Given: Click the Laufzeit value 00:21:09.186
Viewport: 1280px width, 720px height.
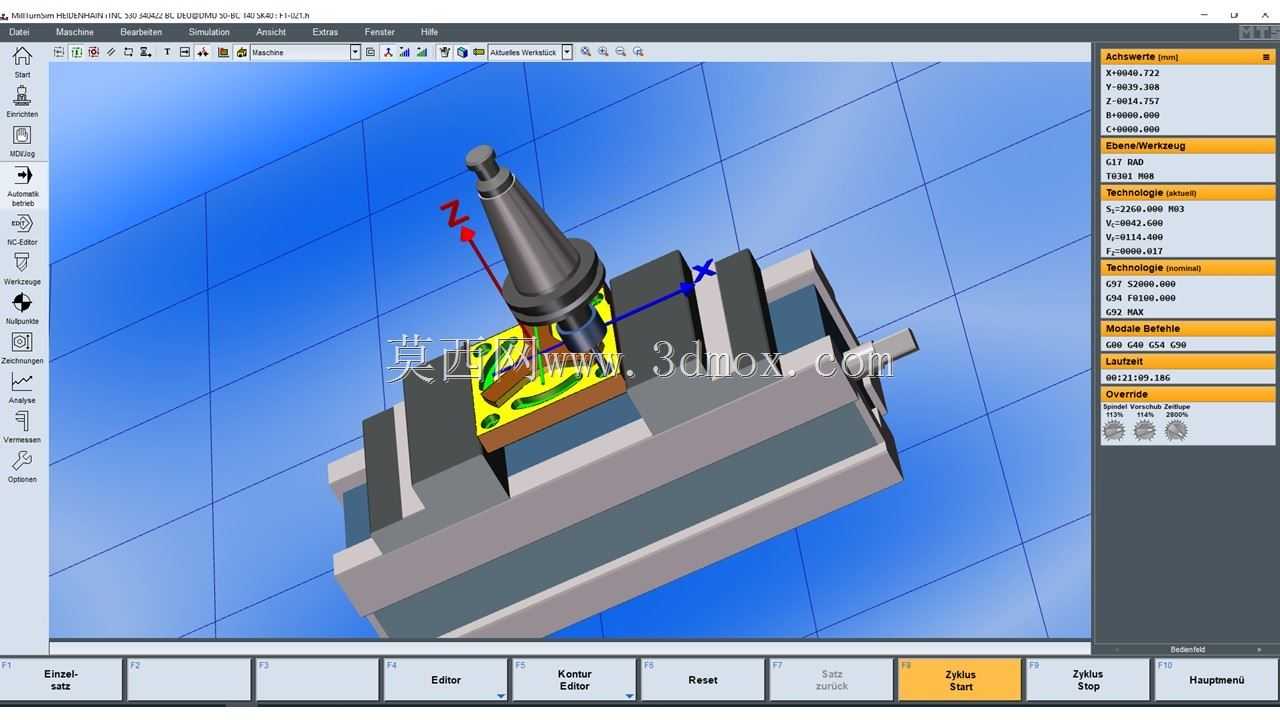Looking at the screenshot, I should tap(1137, 378).
